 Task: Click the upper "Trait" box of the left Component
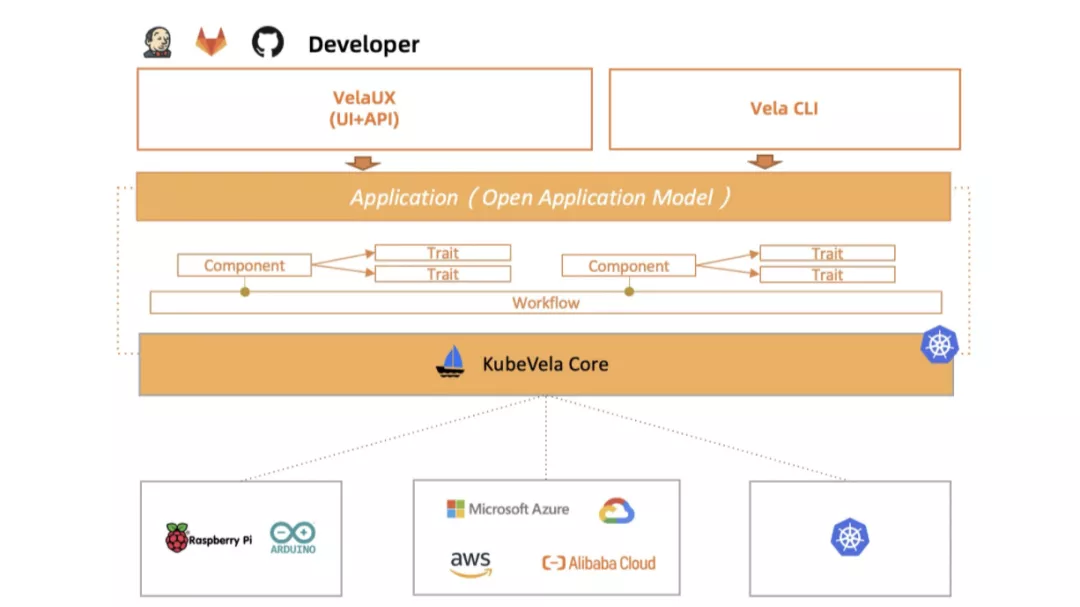(443, 253)
